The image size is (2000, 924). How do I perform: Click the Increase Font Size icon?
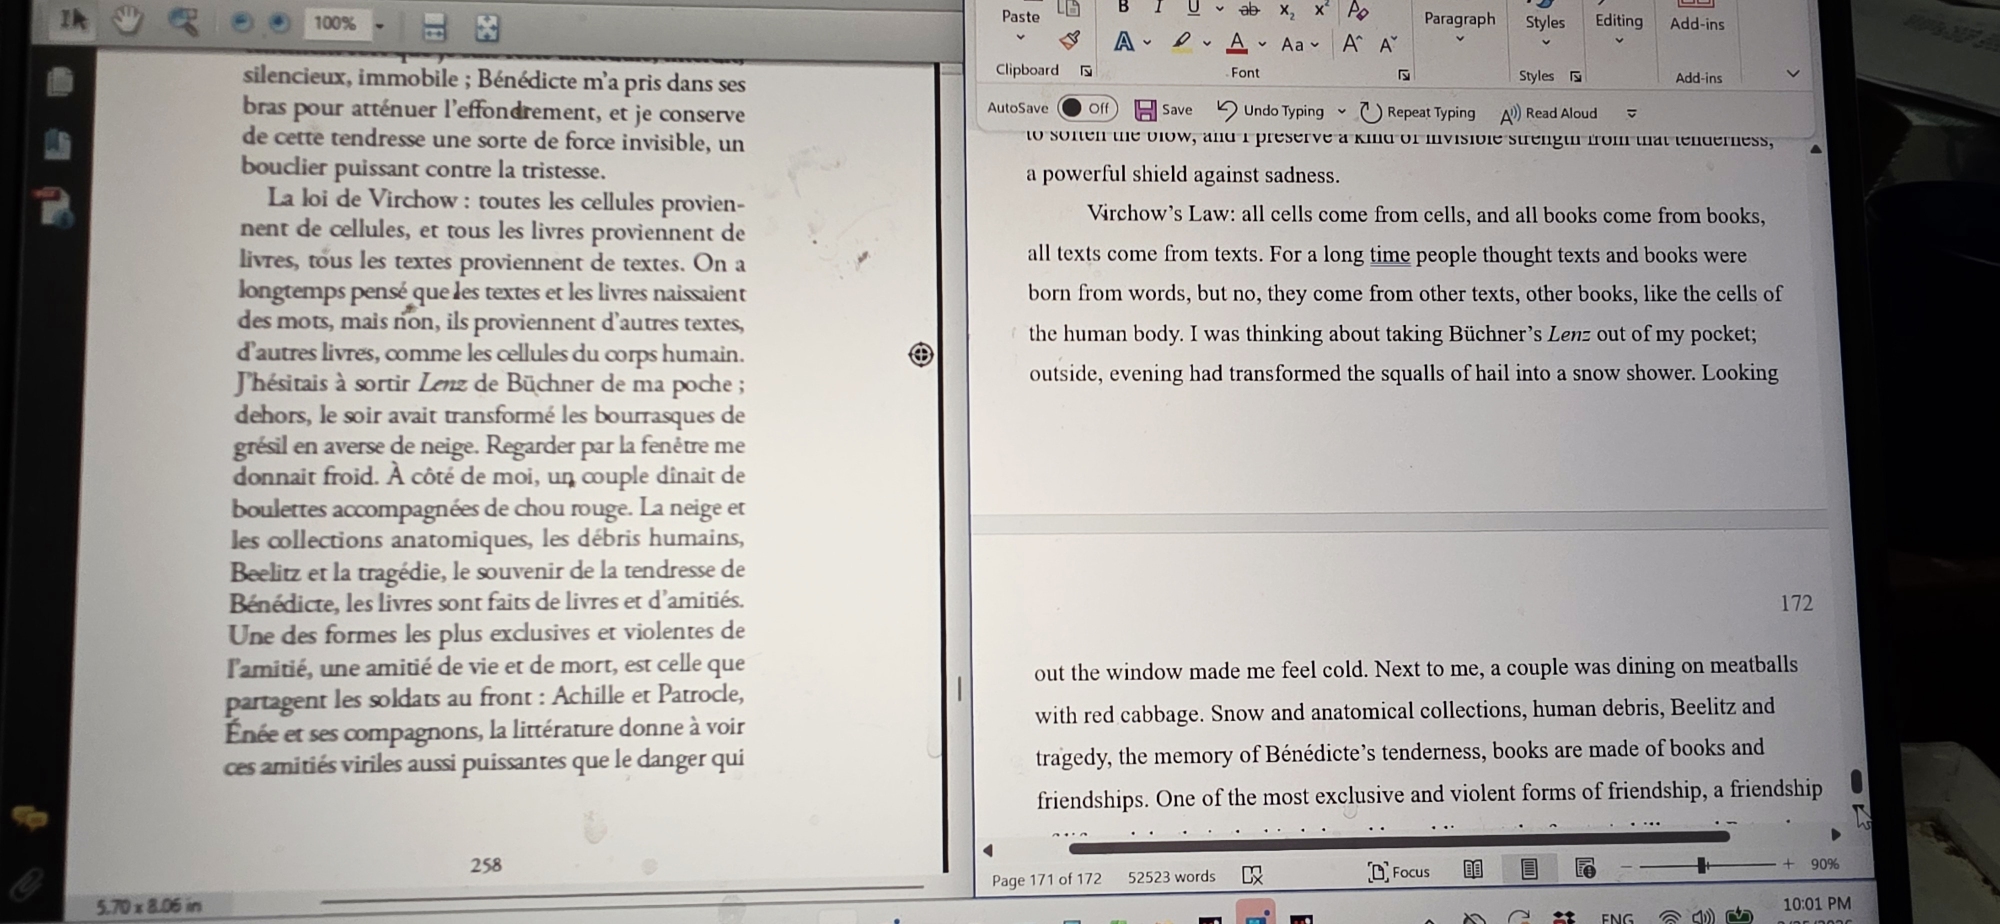(1352, 43)
